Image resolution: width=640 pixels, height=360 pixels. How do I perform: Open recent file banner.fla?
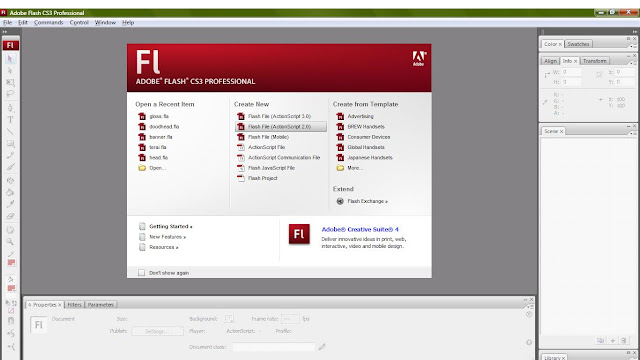161,137
